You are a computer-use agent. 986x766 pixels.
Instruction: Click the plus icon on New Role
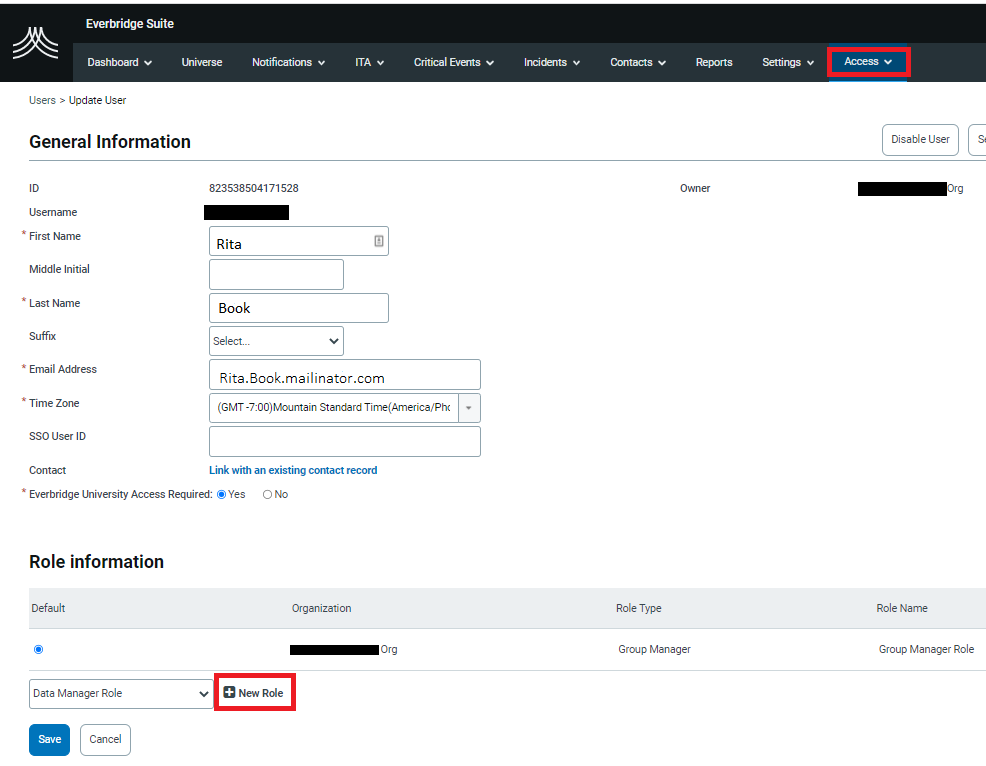(232, 692)
